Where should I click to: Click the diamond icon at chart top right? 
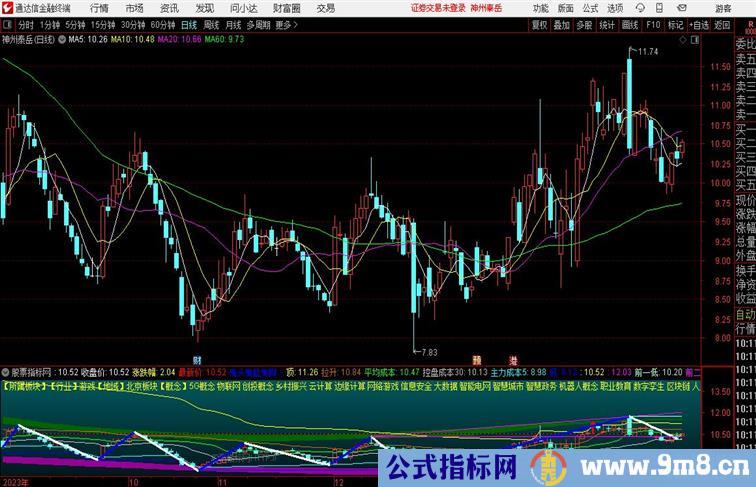tap(684, 40)
